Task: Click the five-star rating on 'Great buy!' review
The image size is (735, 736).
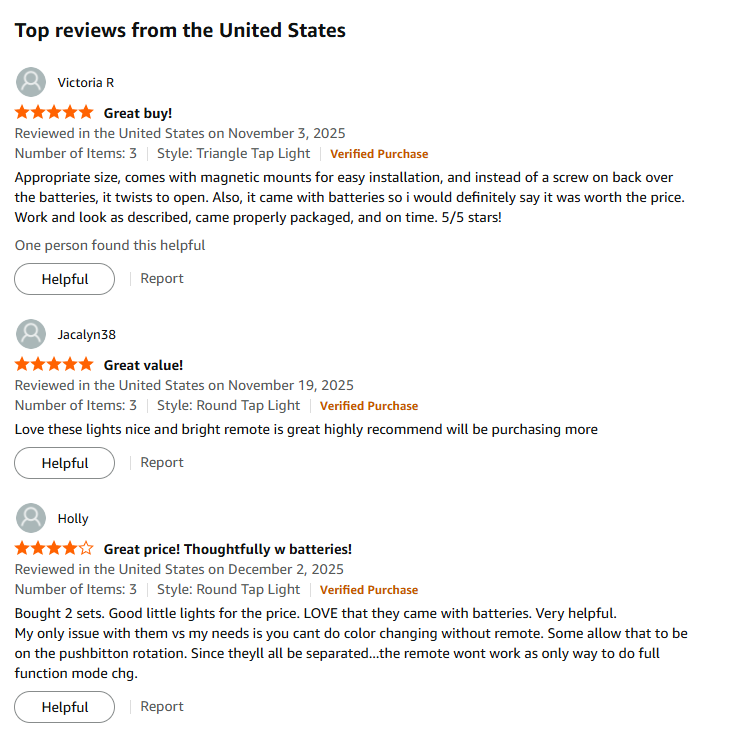Action: 54,113
